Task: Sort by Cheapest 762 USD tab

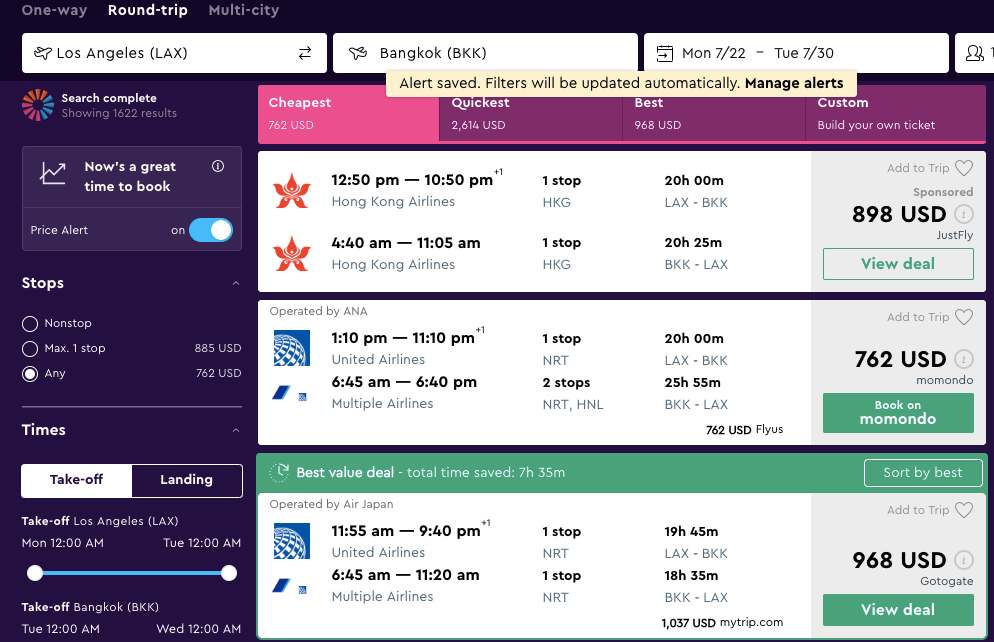Action: coord(349,113)
